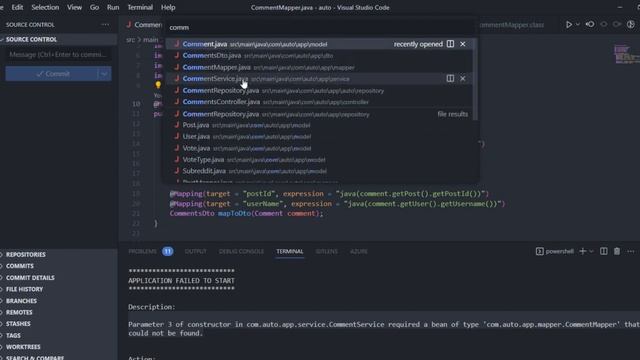640x360 pixels.
Task: Open Comment.java from recently opened list
Action: (x=319, y=44)
